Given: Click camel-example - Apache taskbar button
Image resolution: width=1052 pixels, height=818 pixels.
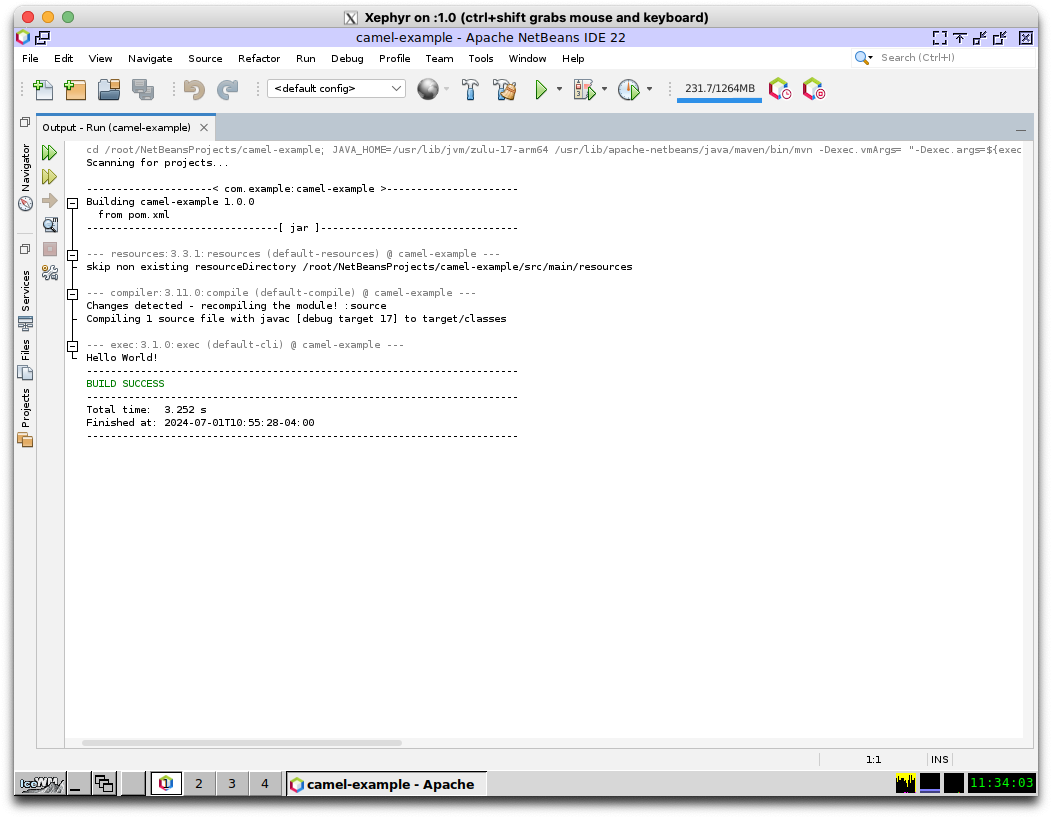Looking at the screenshot, I should tap(386, 784).
